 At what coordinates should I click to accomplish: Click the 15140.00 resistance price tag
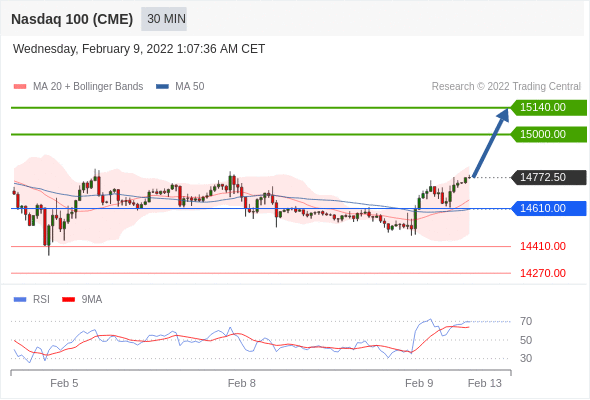(x=549, y=108)
